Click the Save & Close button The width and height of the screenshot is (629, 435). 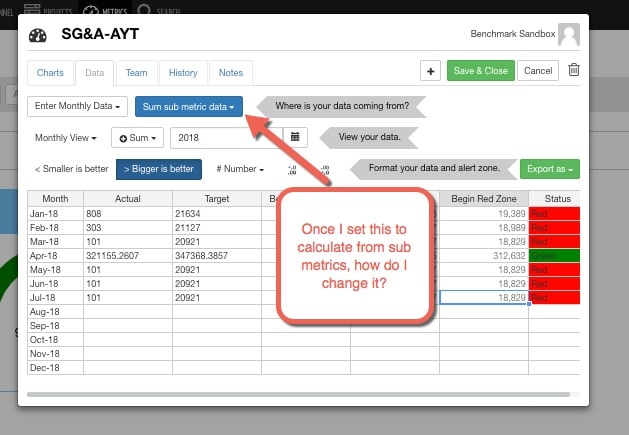tap(480, 70)
